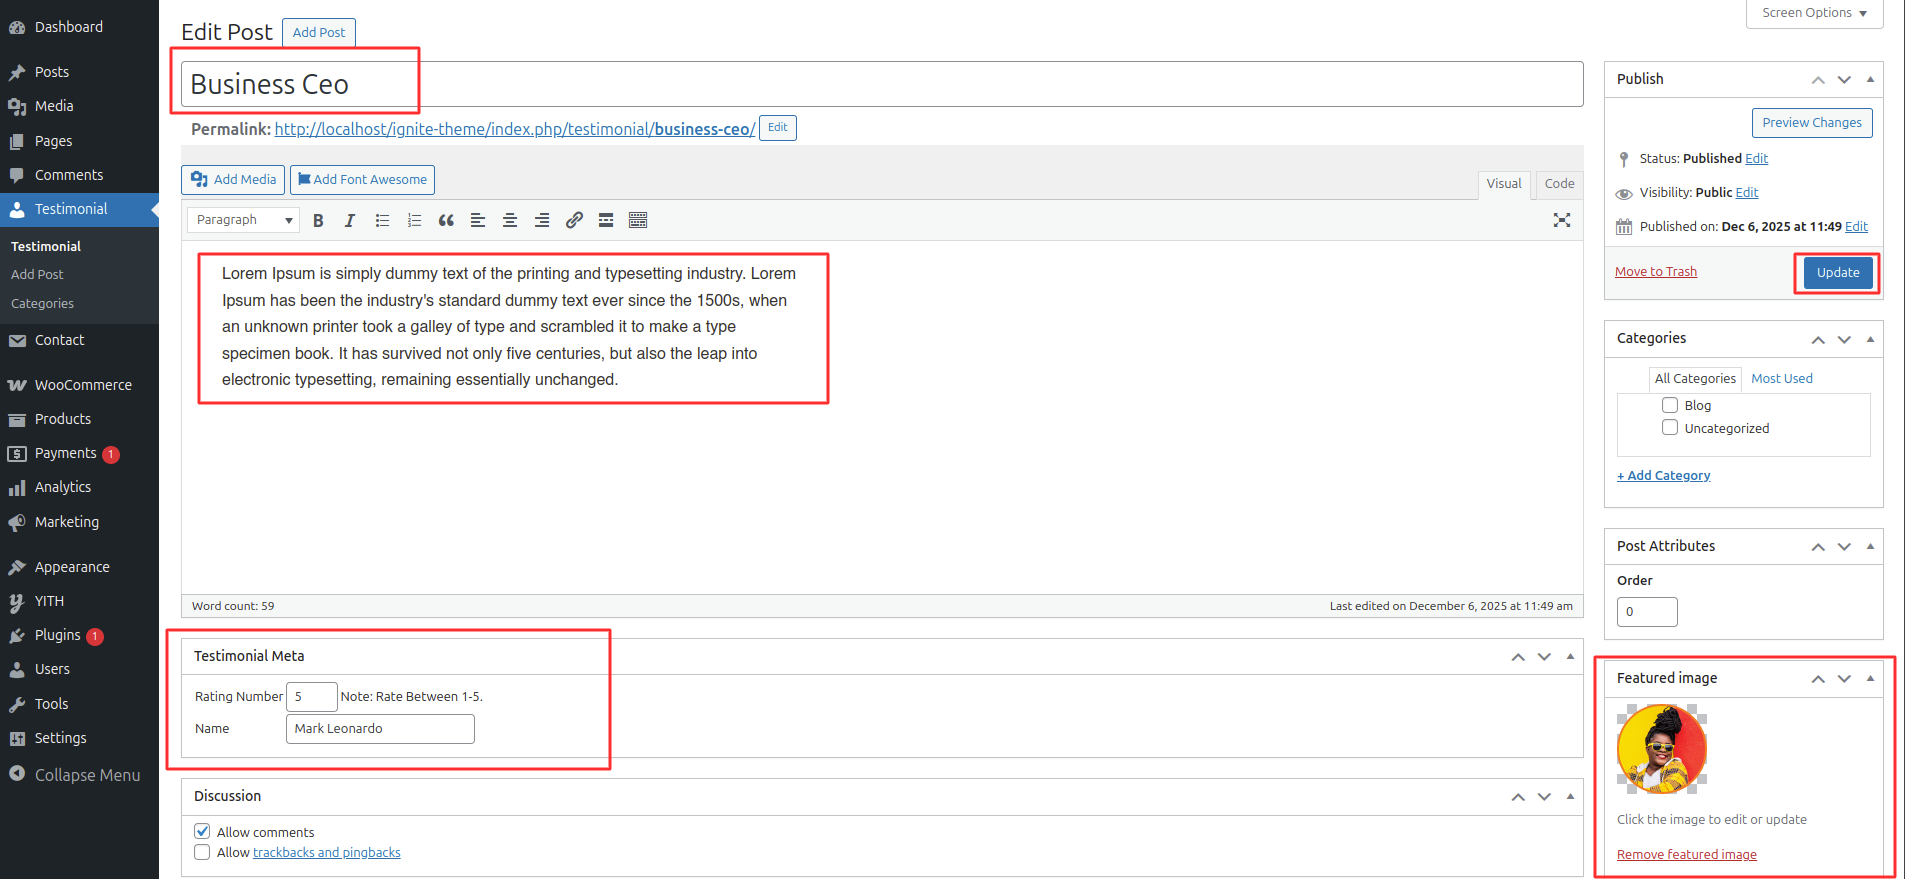Create a bulleted list
This screenshot has width=1905, height=879.
(x=382, y=221)
